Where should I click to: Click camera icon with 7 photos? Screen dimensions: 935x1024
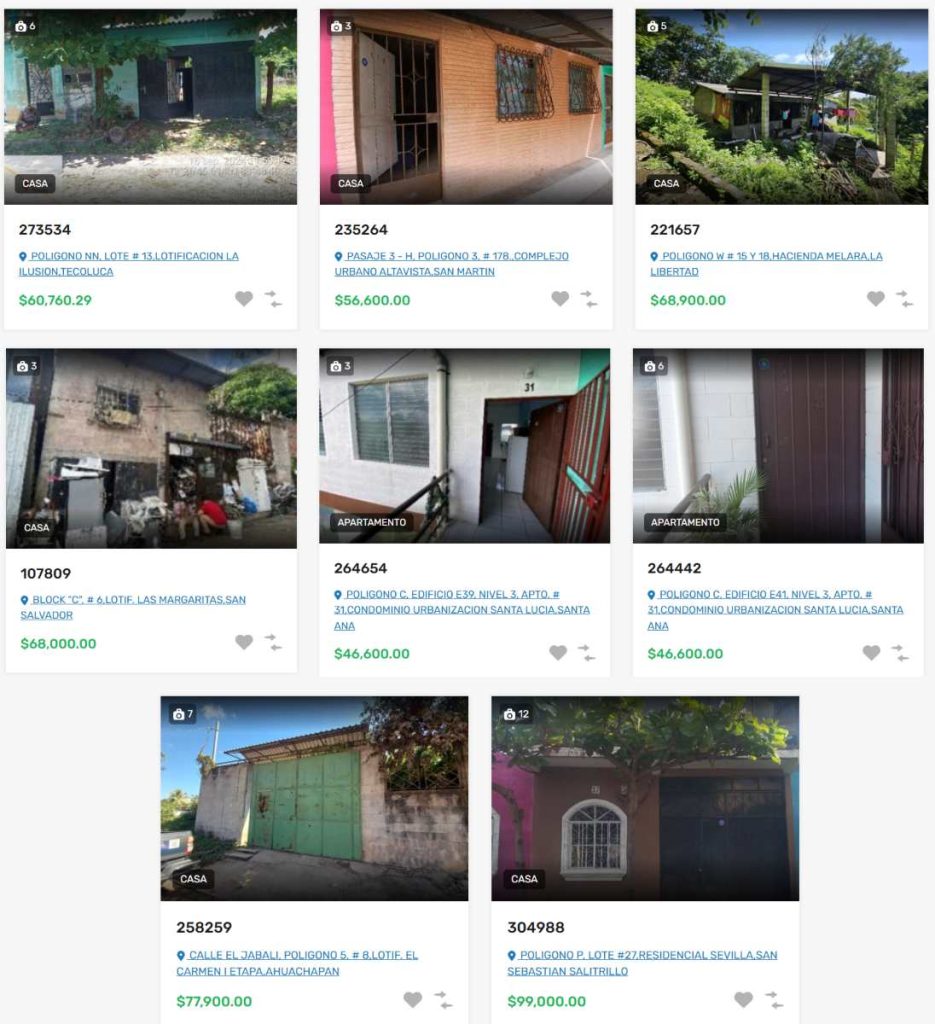183,714
